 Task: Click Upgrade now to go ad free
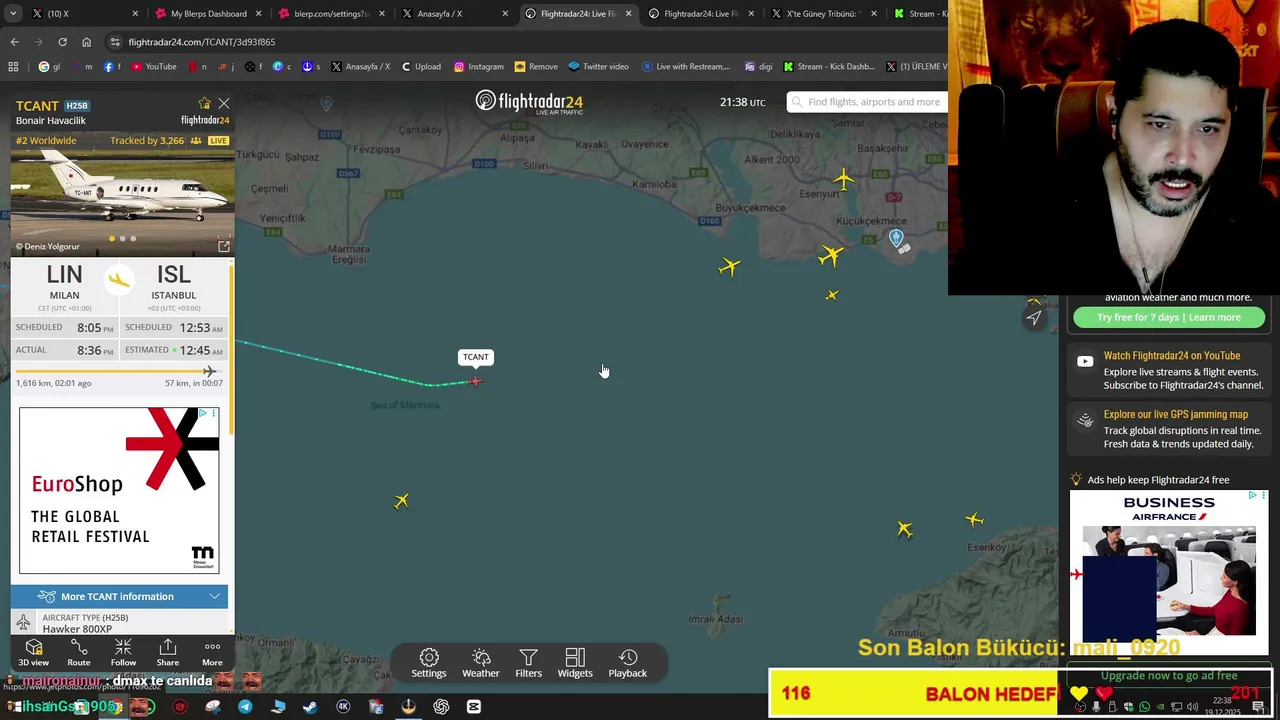point(1168,676)
